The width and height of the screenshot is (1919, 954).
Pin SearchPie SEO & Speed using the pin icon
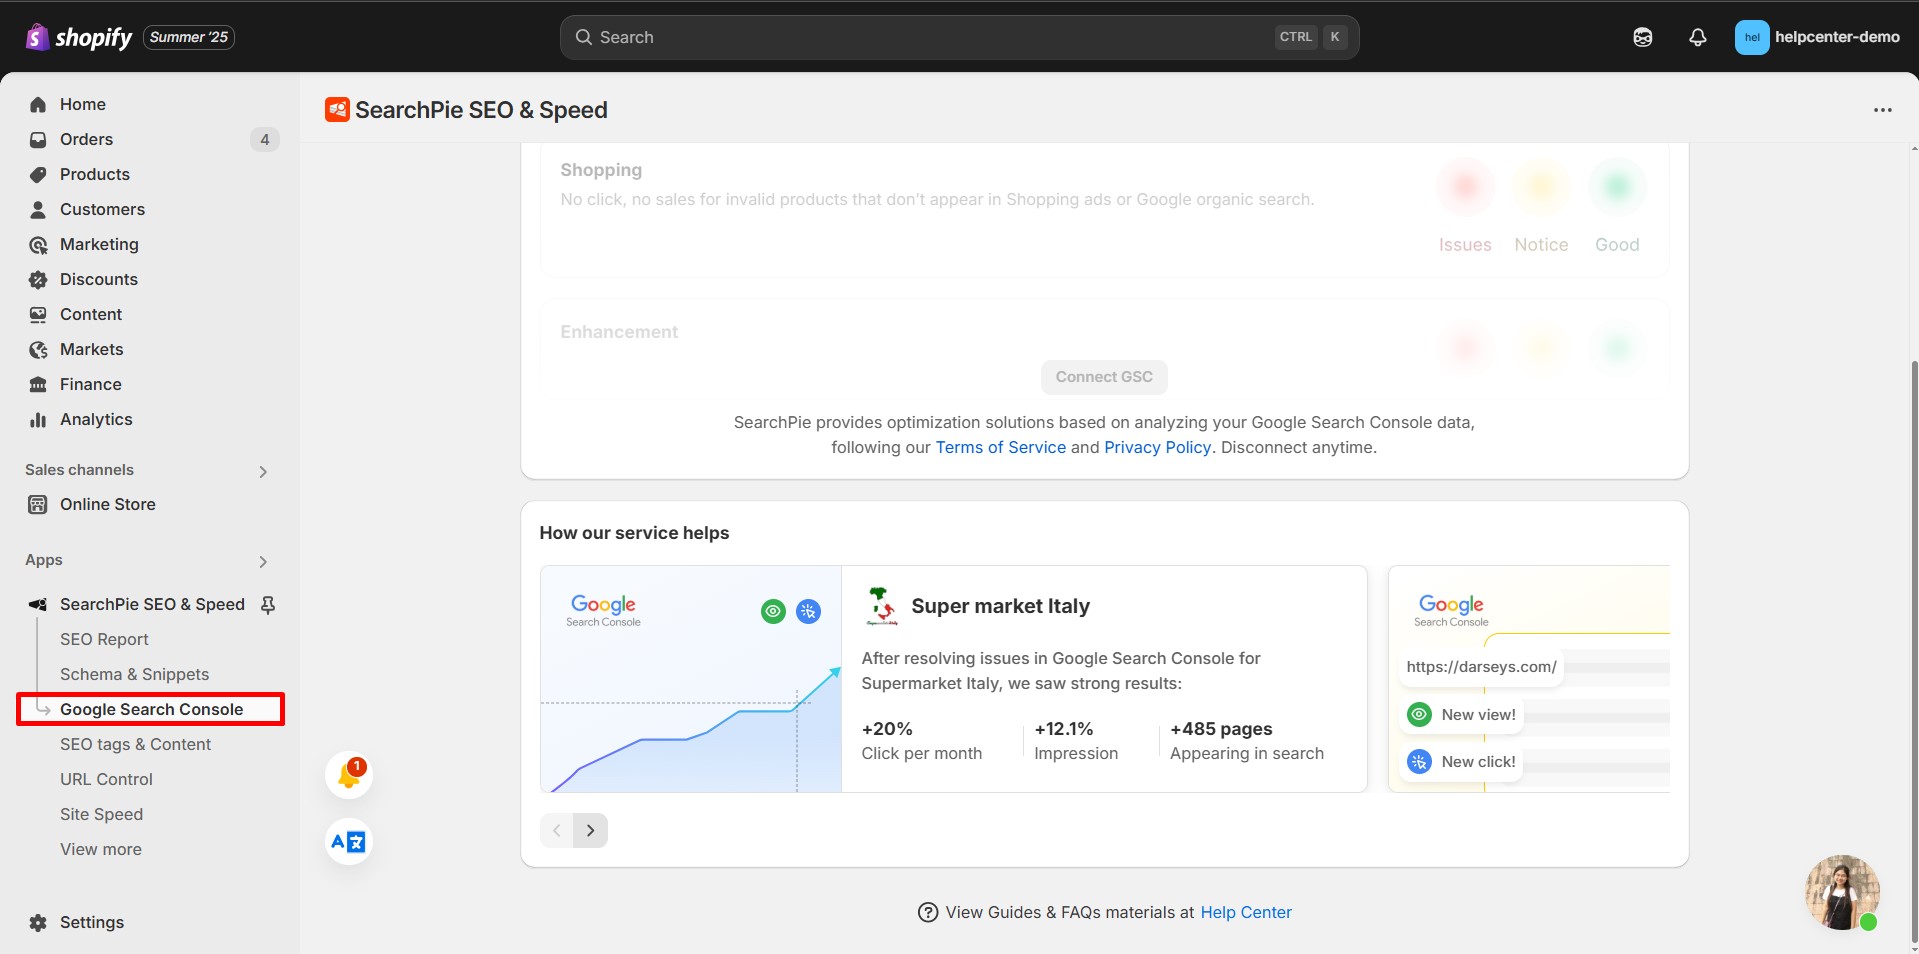[x=268, y=604]
